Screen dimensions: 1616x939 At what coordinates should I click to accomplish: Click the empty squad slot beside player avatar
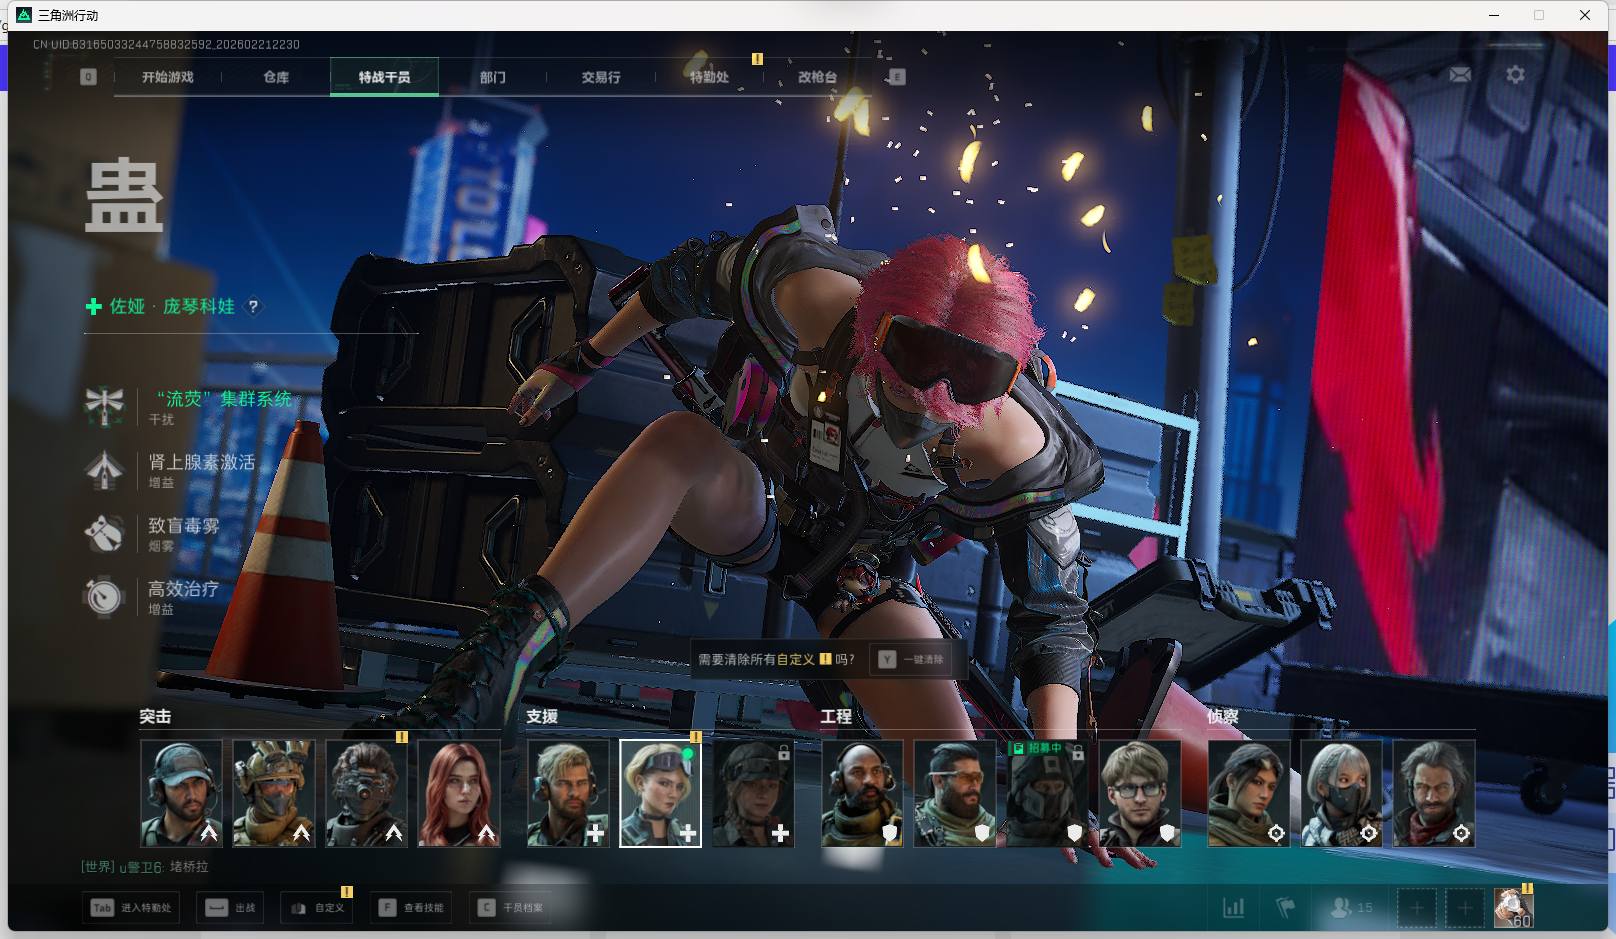[x=1464, y=908]
